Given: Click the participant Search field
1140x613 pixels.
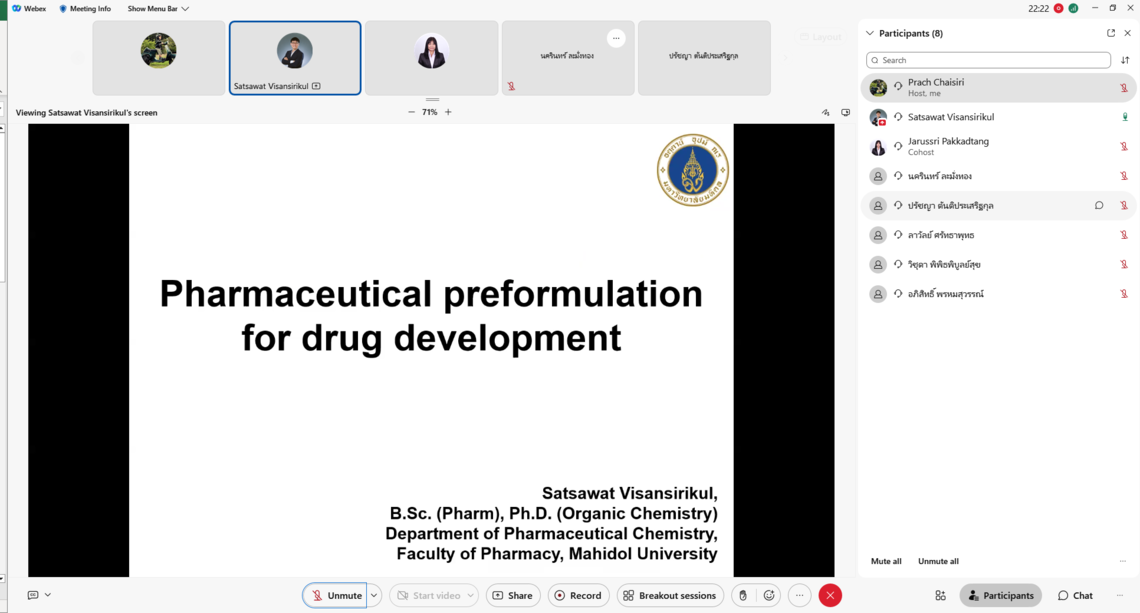Looking at the screenshot, I should pos(988,60).
